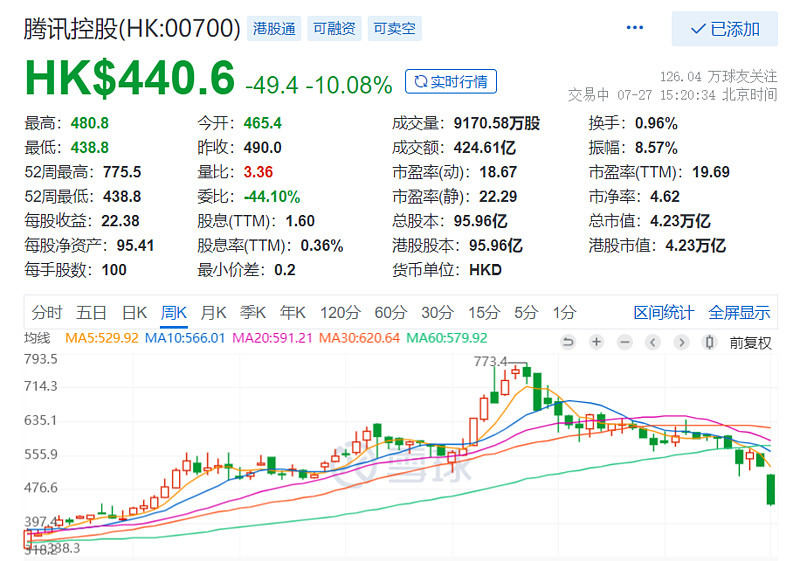This screenshot has height=561, width=800.
Task: Click the HK$440.6 price
Action: [130, 78]
